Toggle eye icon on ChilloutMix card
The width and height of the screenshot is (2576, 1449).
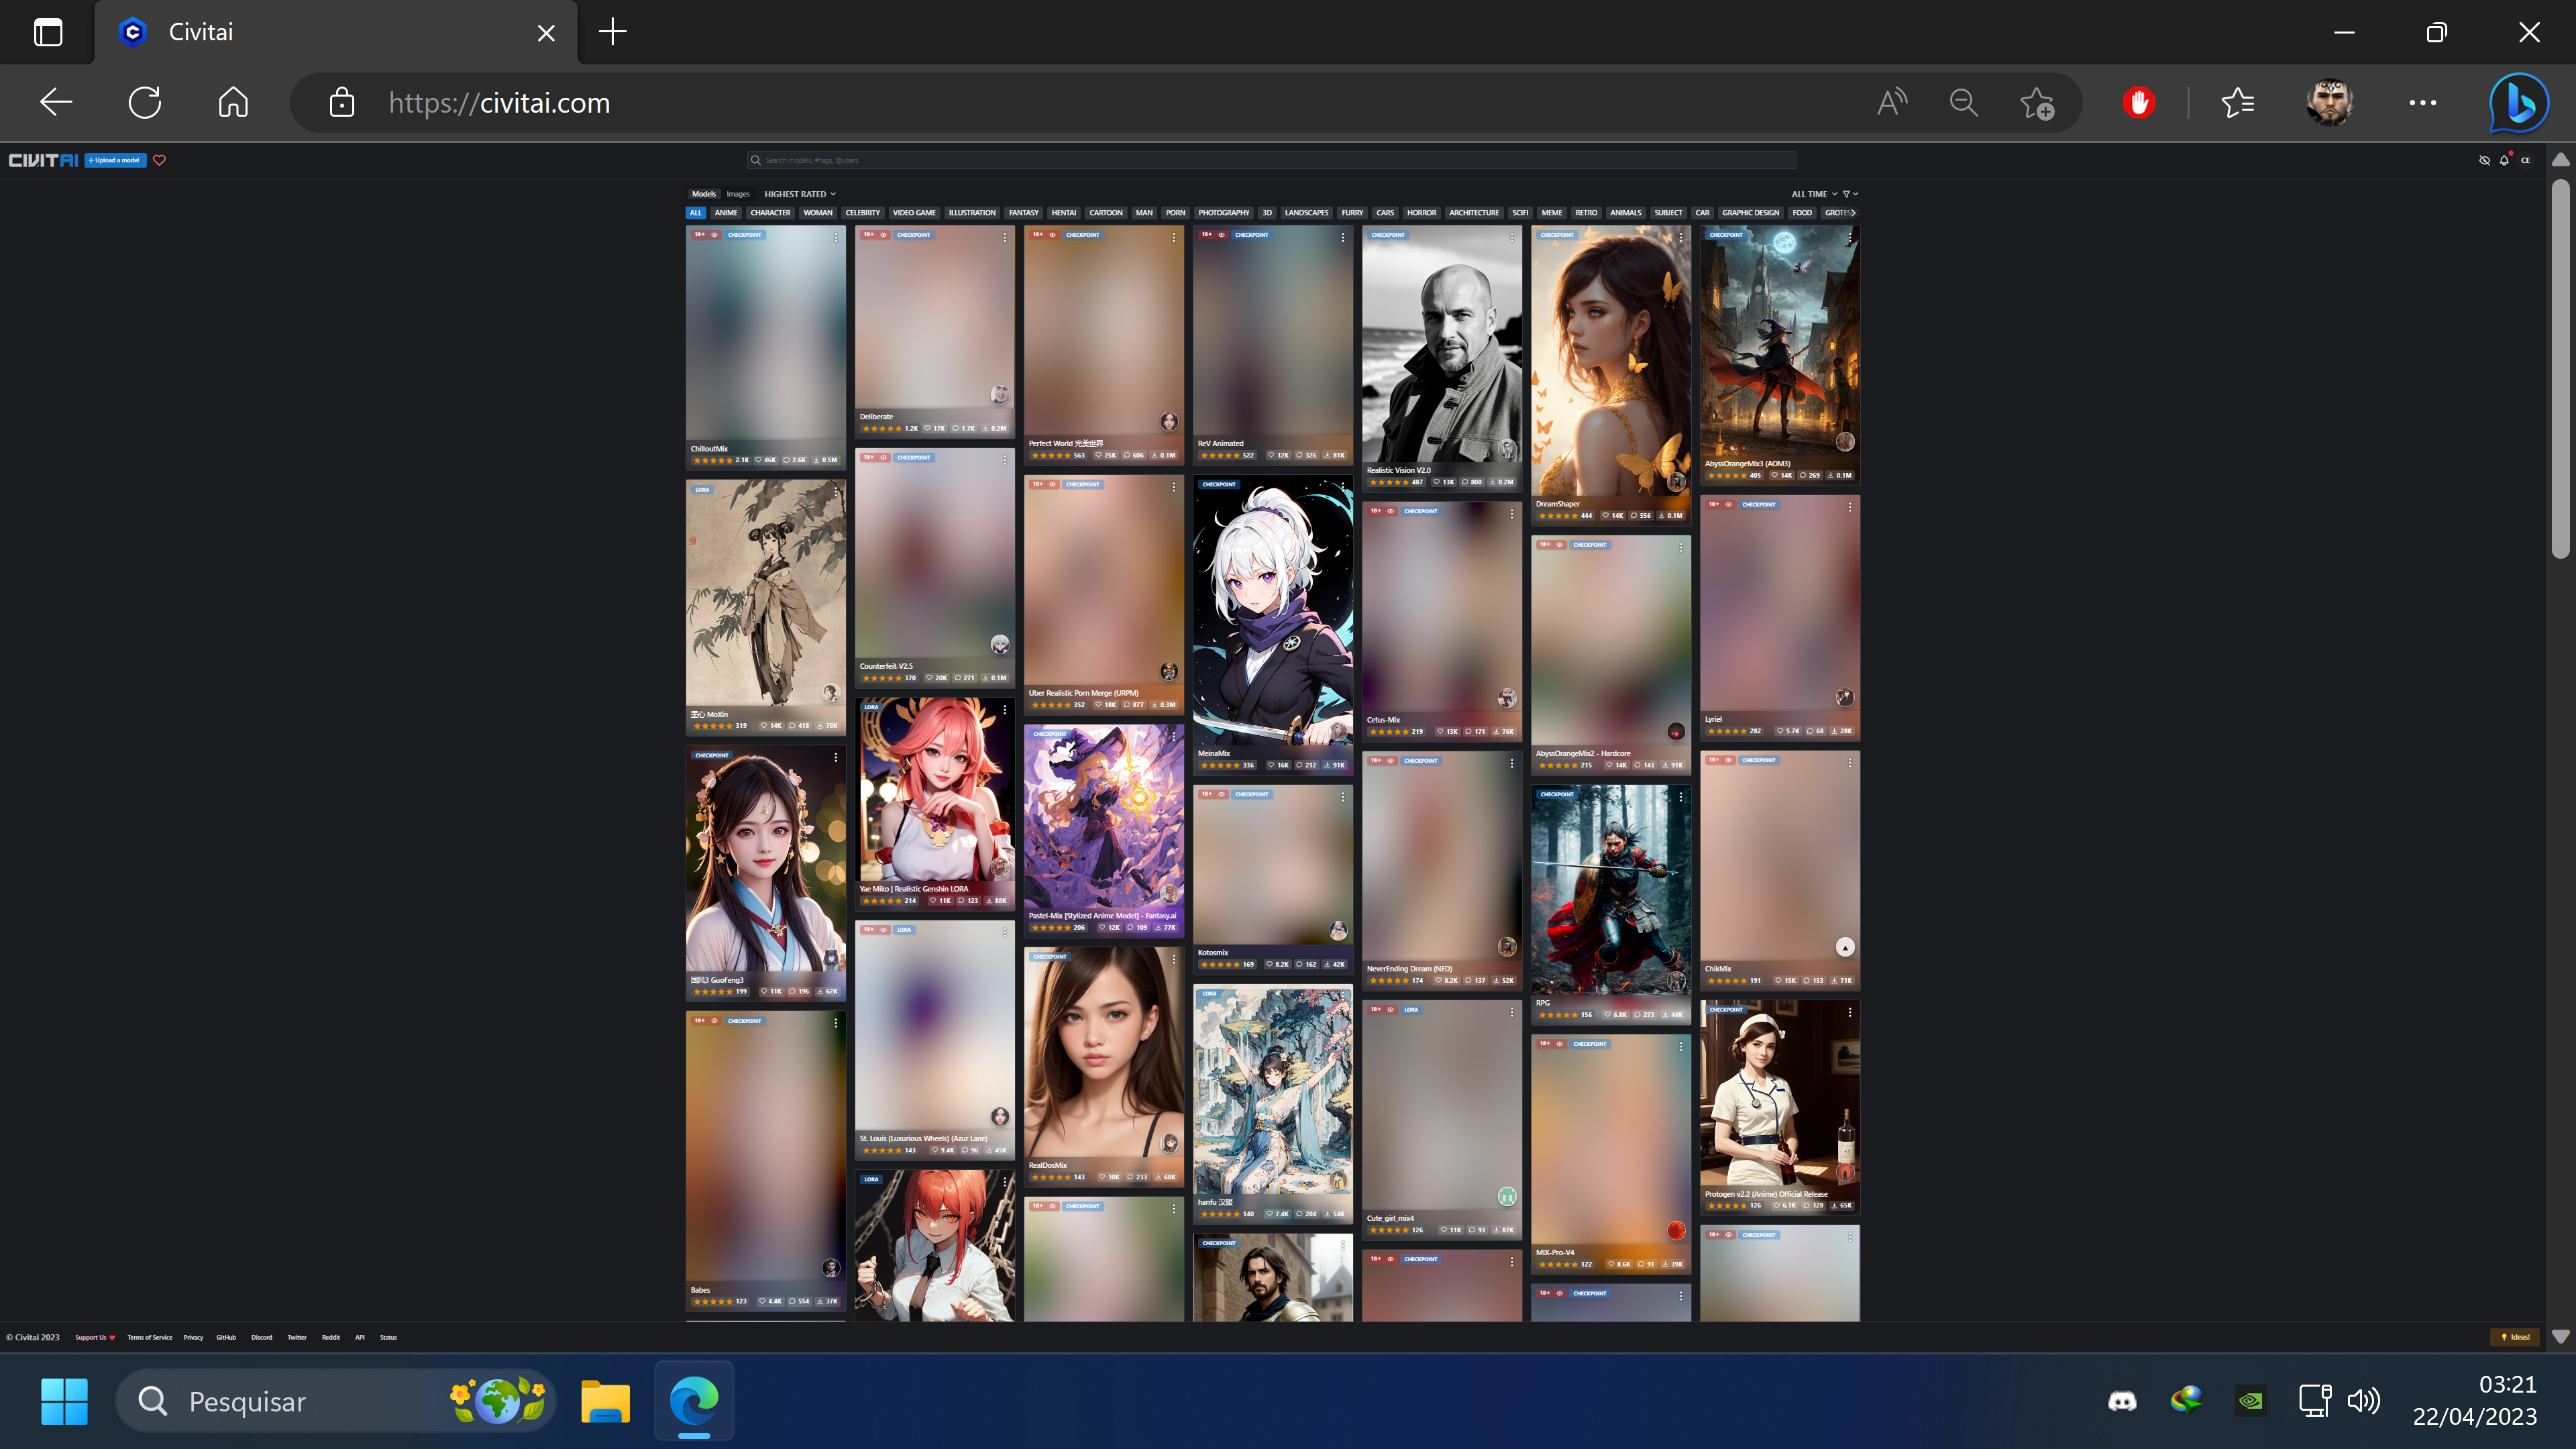[714, 235]
